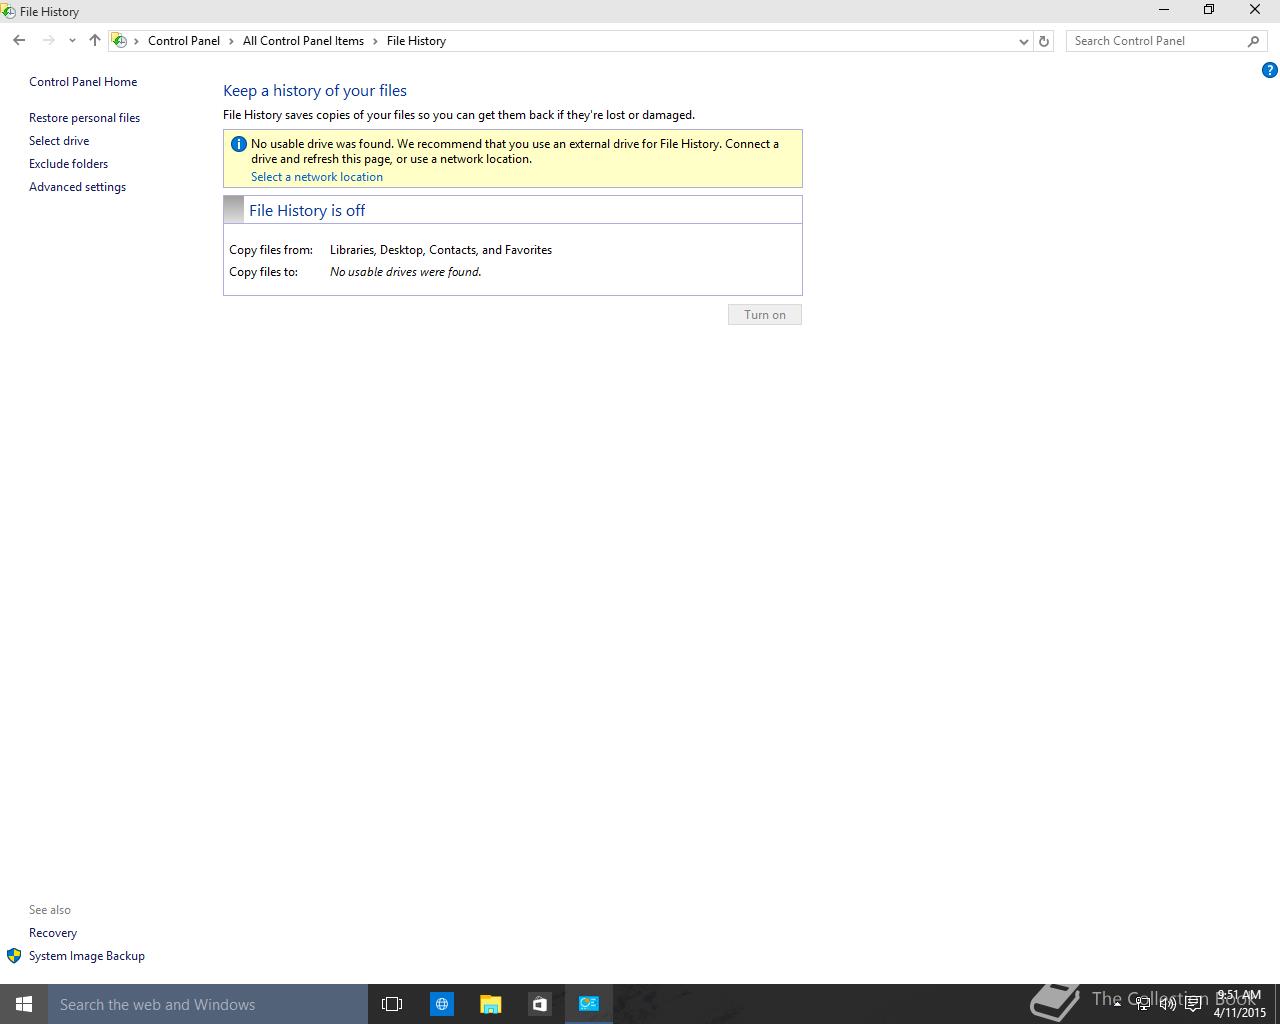Image resolution: width=1280 pixels, height=1024 pixels.
Task: Show hidden tray icons arrow
Action: click(1117, 1004)
